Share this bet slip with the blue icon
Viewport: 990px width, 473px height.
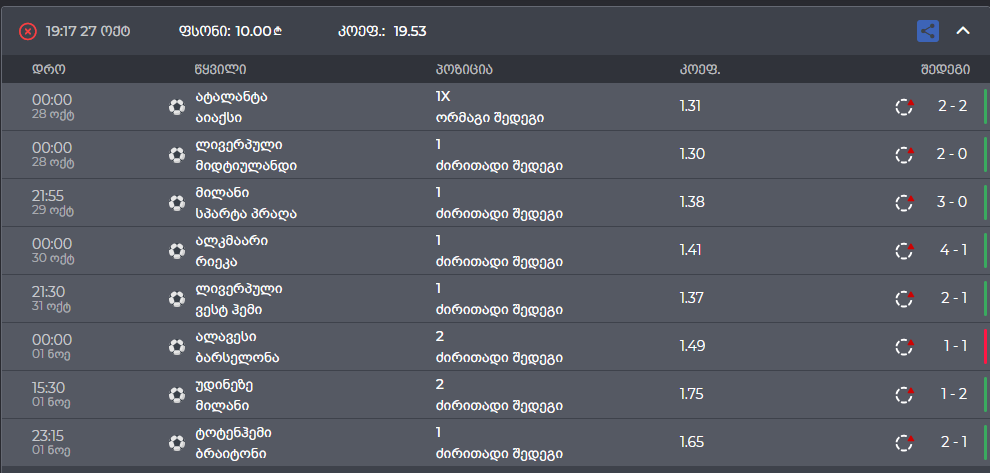pos(928,31)
